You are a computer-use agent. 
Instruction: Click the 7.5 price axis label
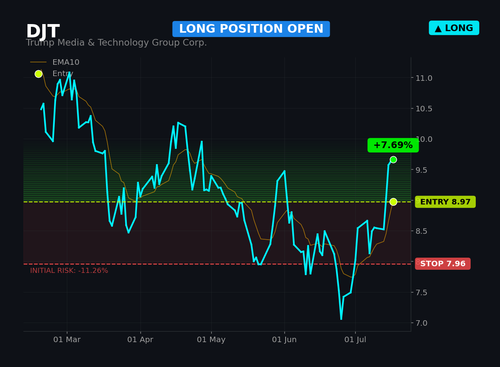421,292
